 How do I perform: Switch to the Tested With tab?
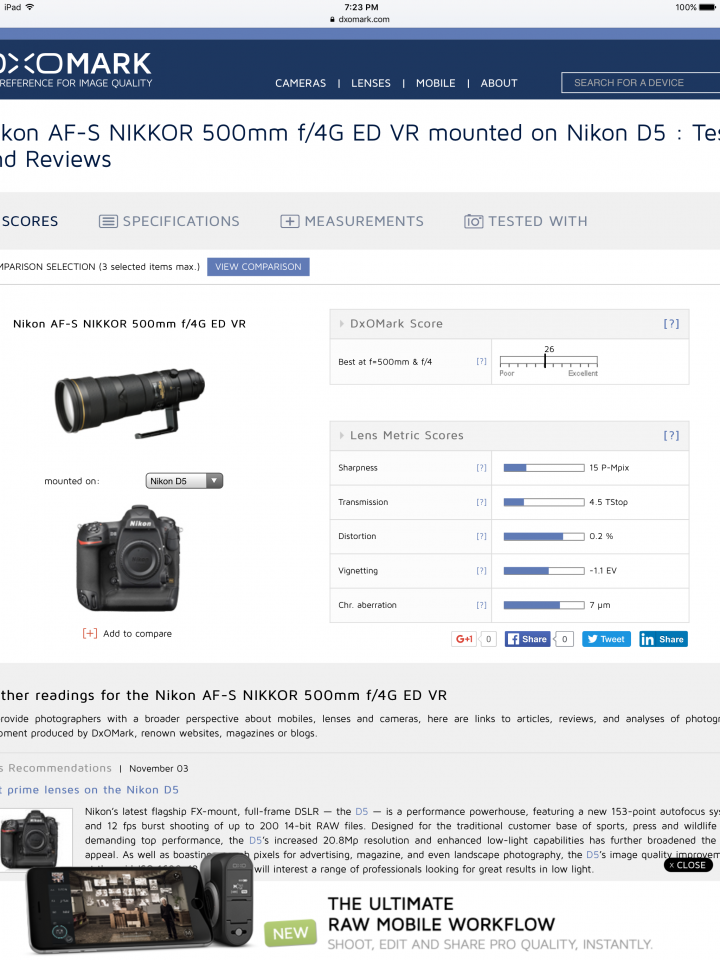pos(526,221)
